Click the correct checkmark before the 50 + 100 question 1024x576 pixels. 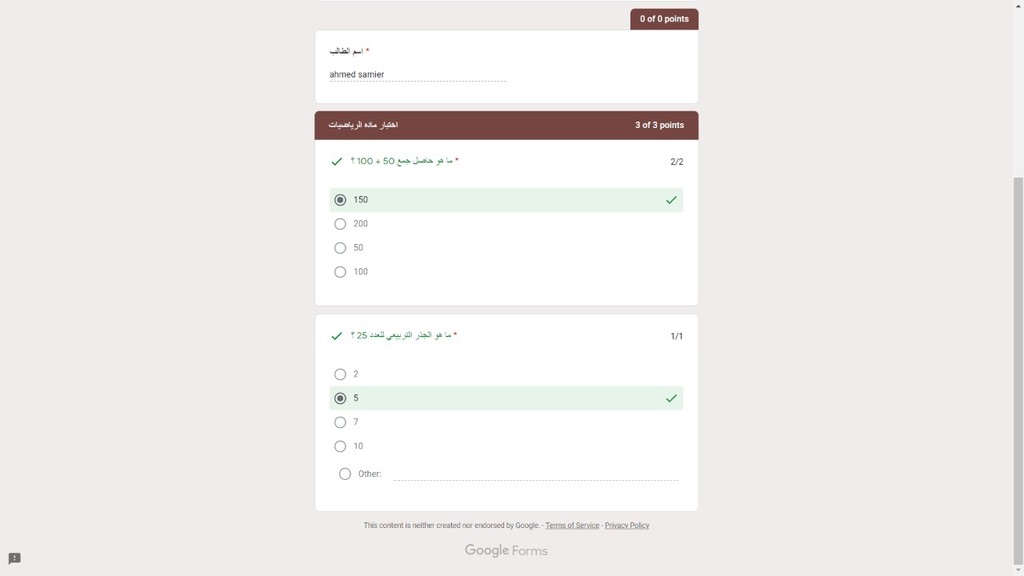pyautogui.click(x=336, y=161)
